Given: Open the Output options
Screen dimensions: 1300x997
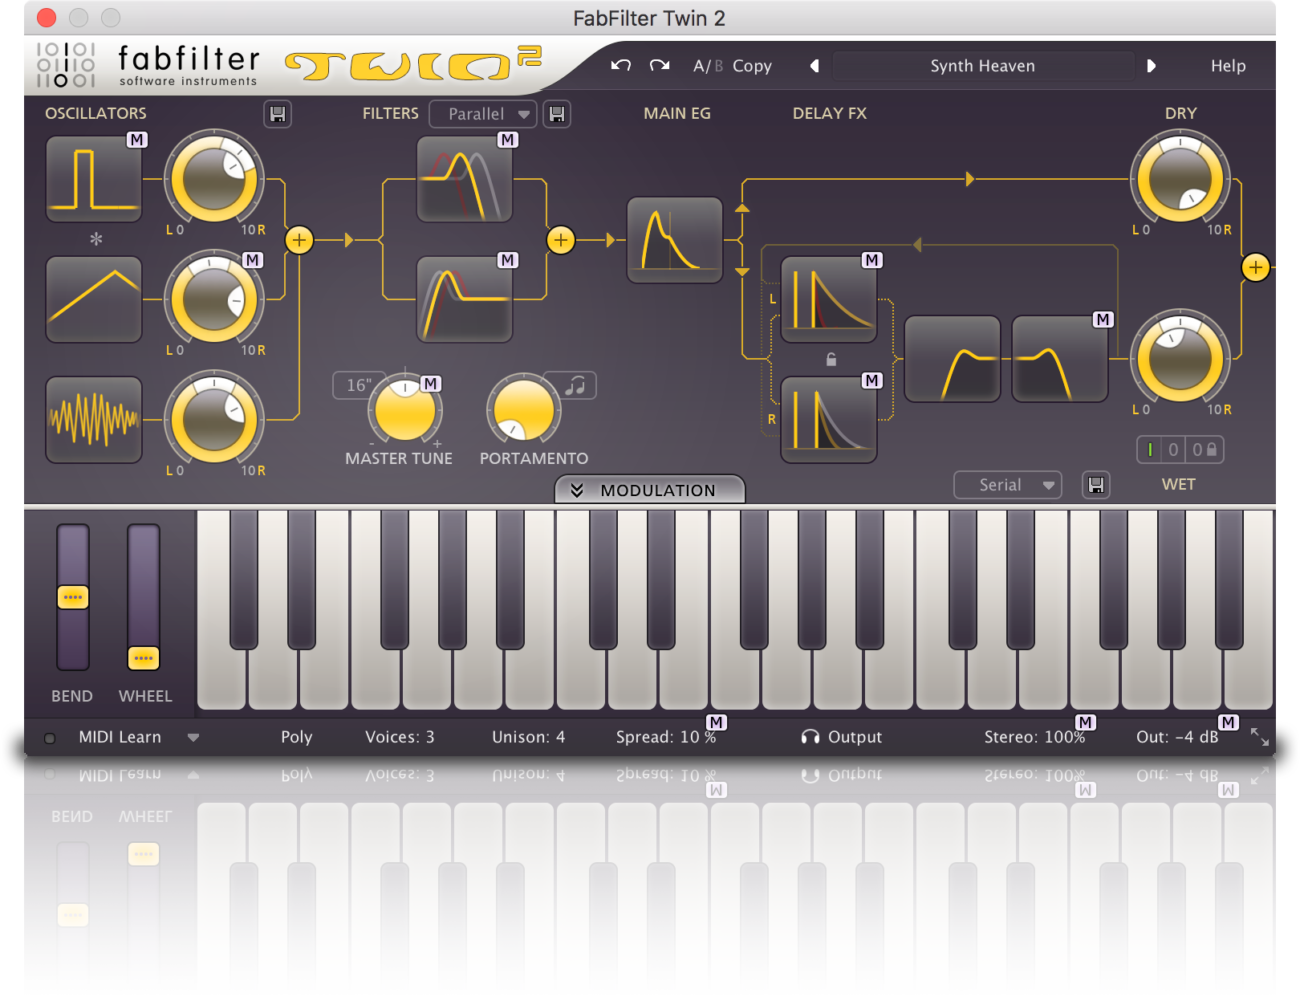Looking at the screenshot, I should coord(841,737).
